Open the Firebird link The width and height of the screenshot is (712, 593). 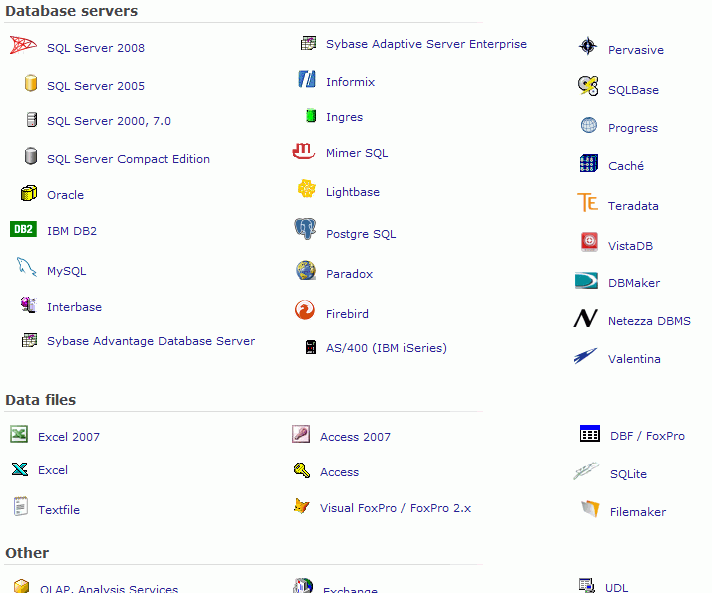[347, 314]
